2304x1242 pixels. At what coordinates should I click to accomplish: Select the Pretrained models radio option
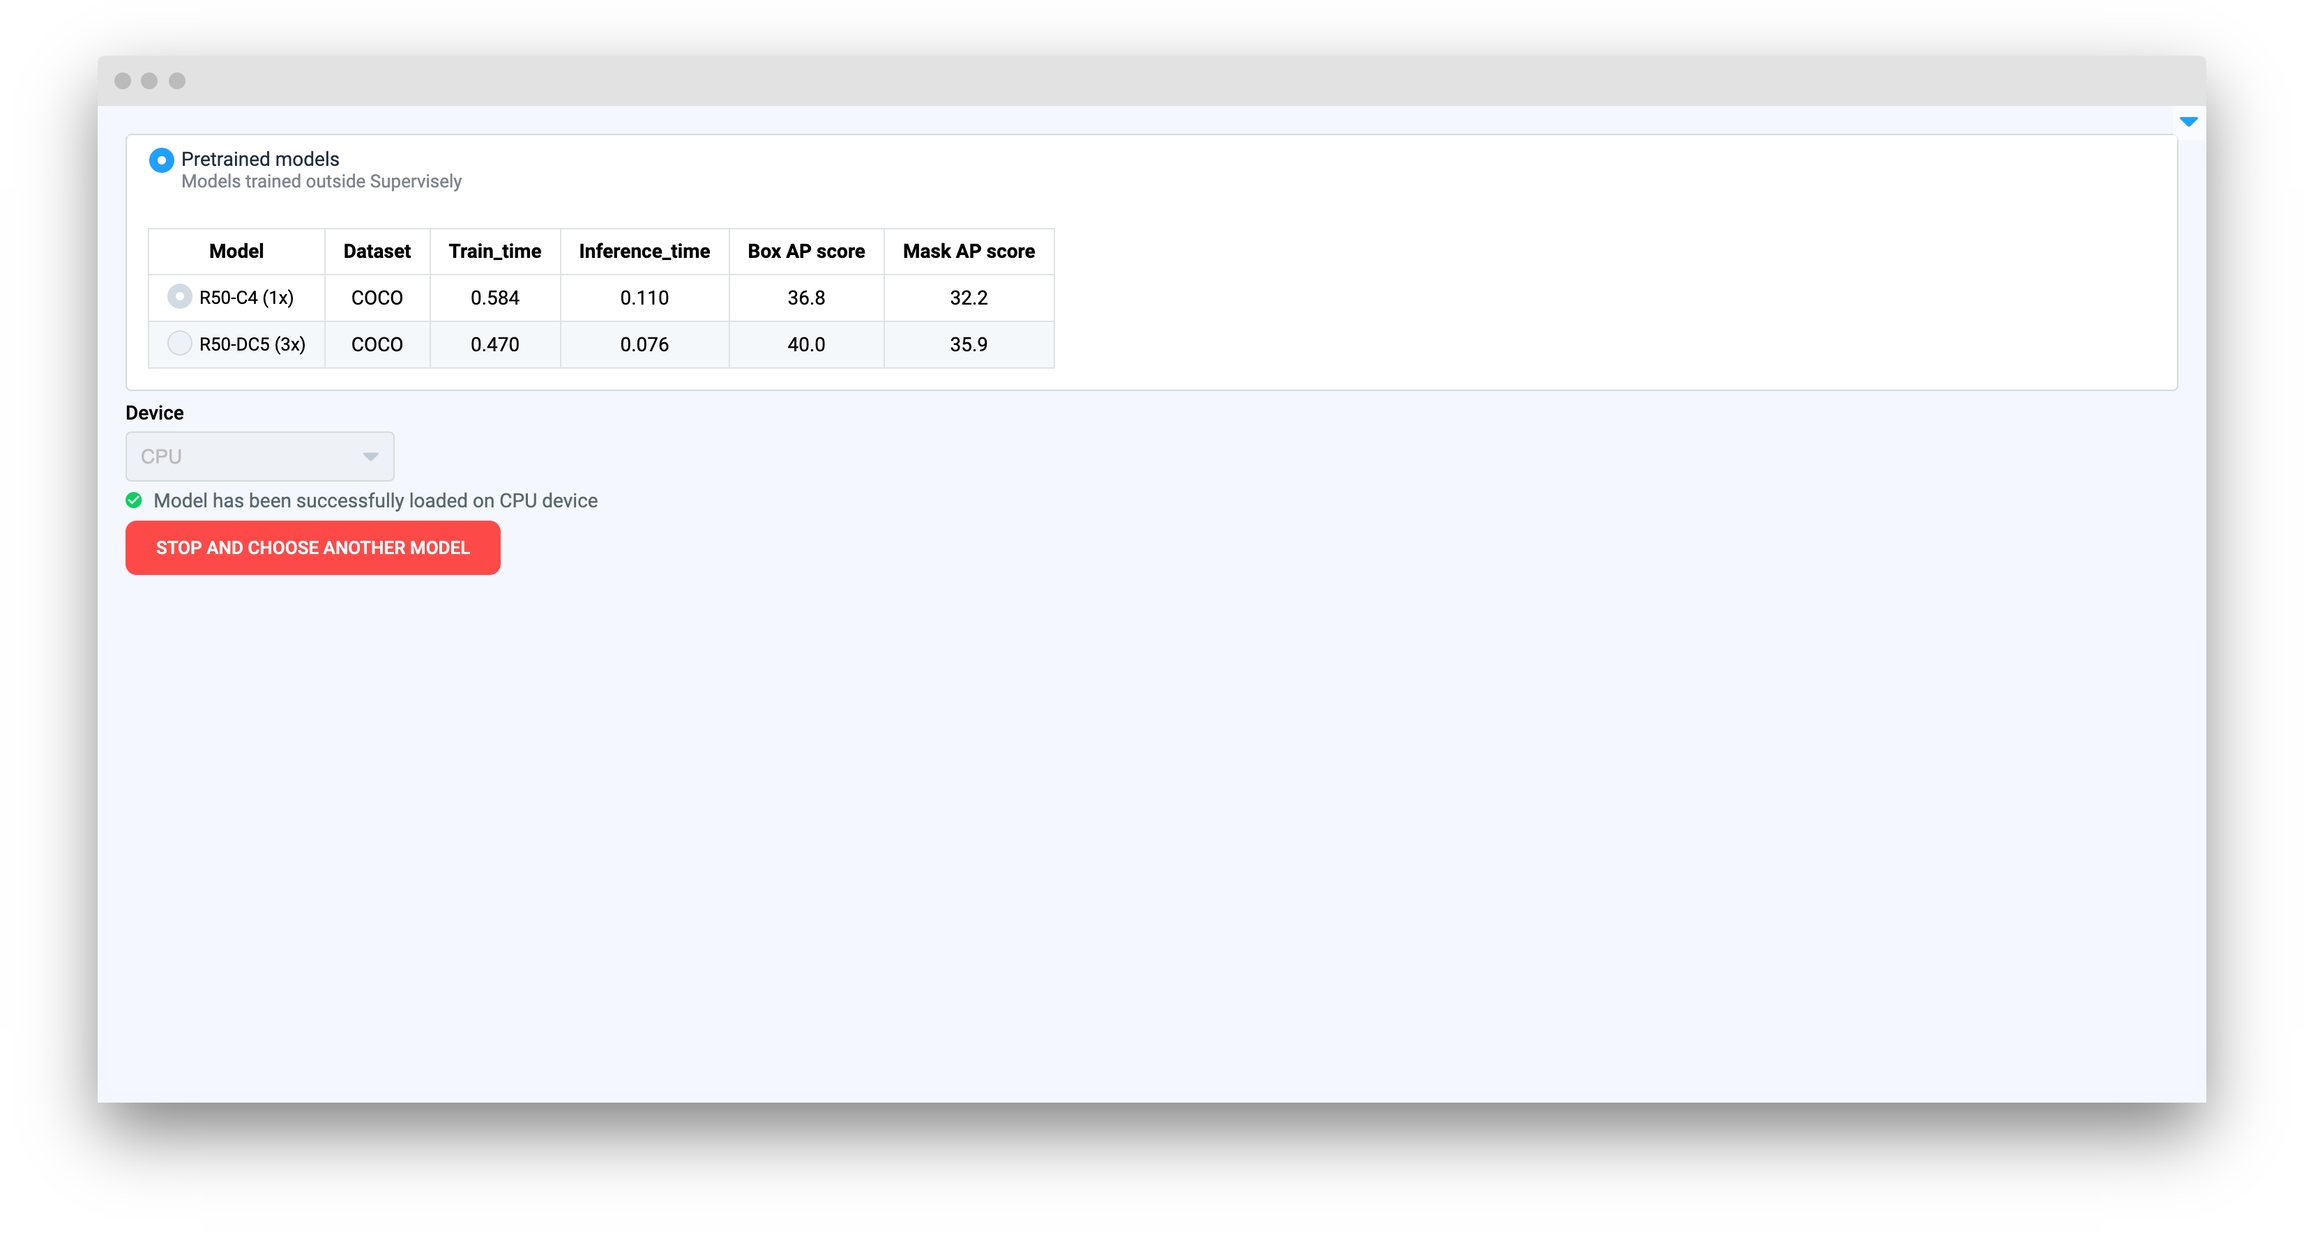(161, 160)
